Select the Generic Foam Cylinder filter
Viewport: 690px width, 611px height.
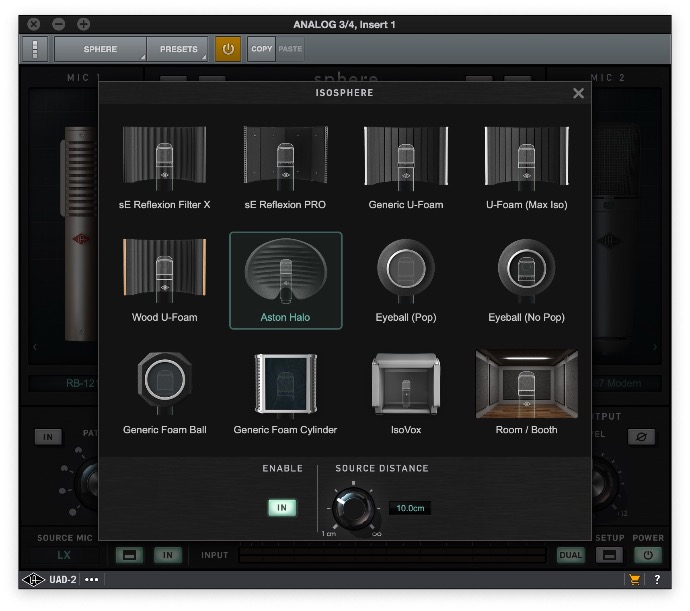tap(285, 393)
